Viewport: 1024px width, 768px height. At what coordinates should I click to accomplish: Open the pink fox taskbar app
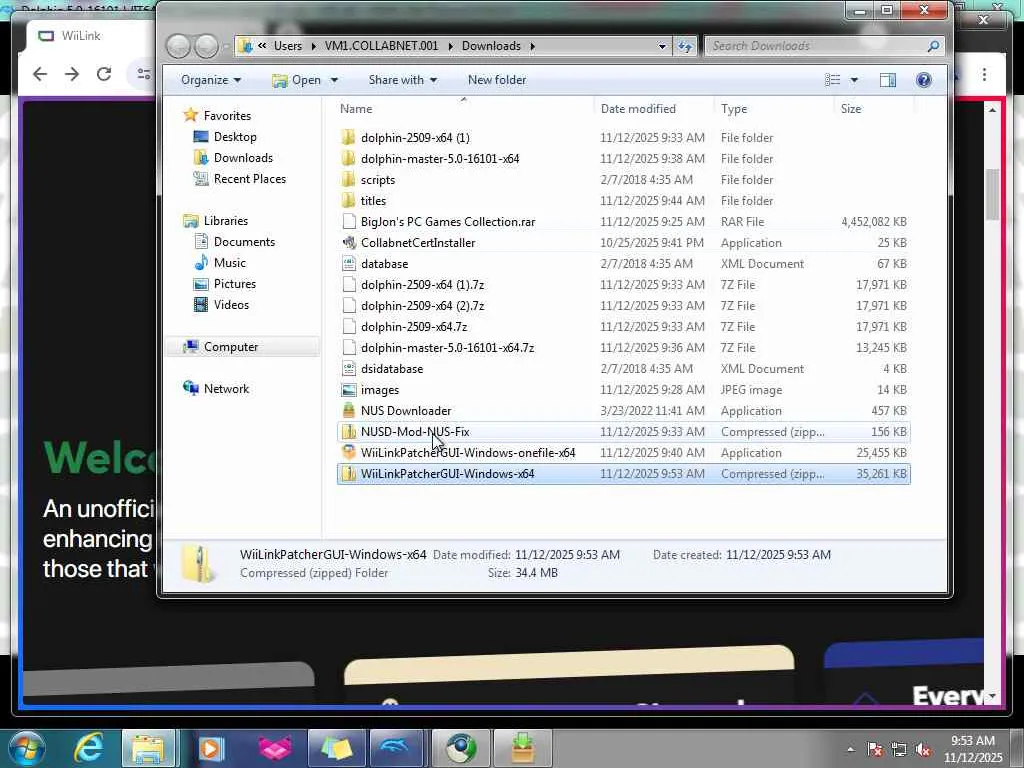tap(275, 748)
